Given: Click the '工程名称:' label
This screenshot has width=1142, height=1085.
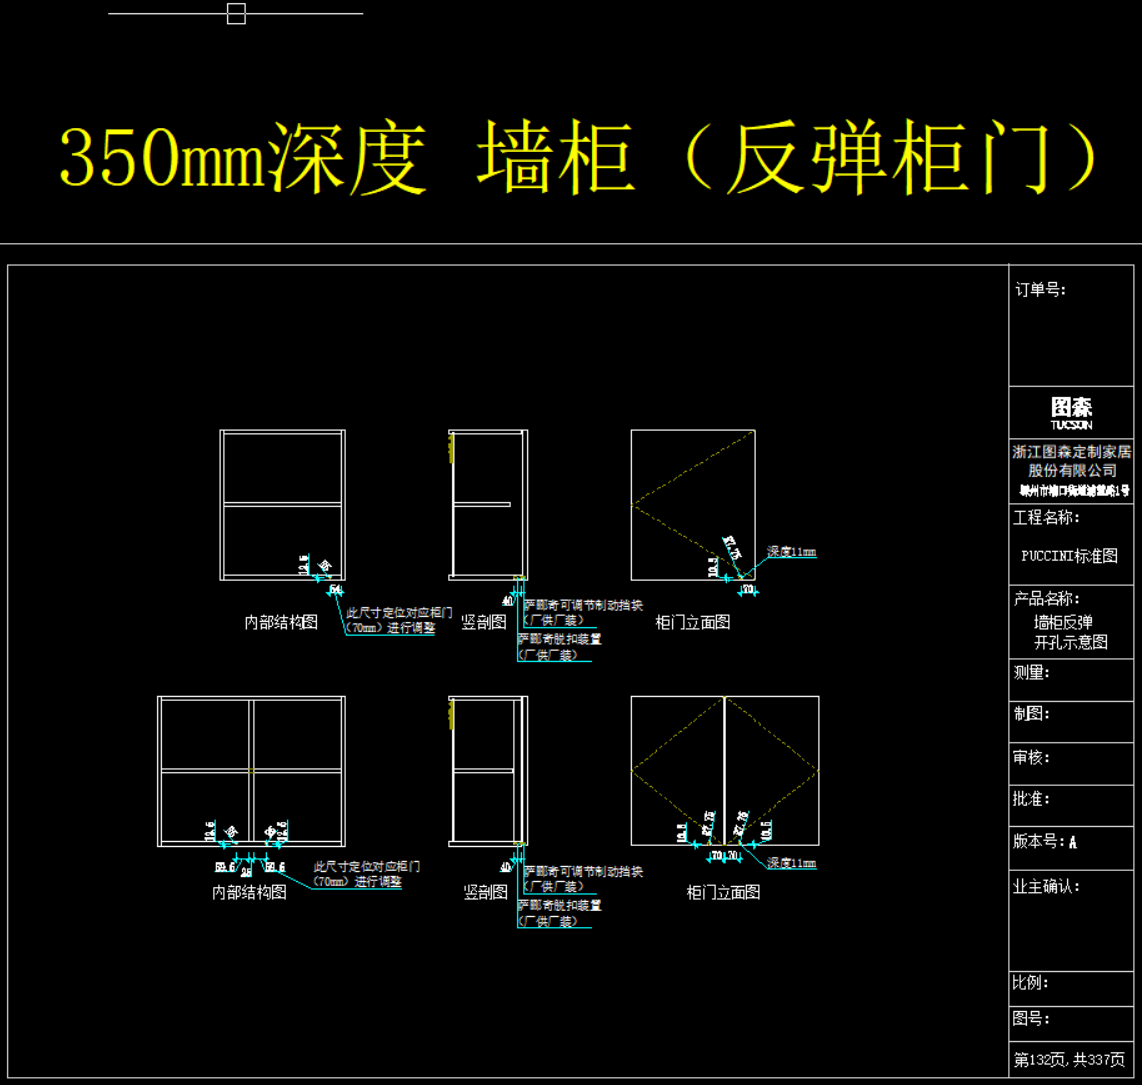Looking at the screenshot, I should coord(1046,518).
